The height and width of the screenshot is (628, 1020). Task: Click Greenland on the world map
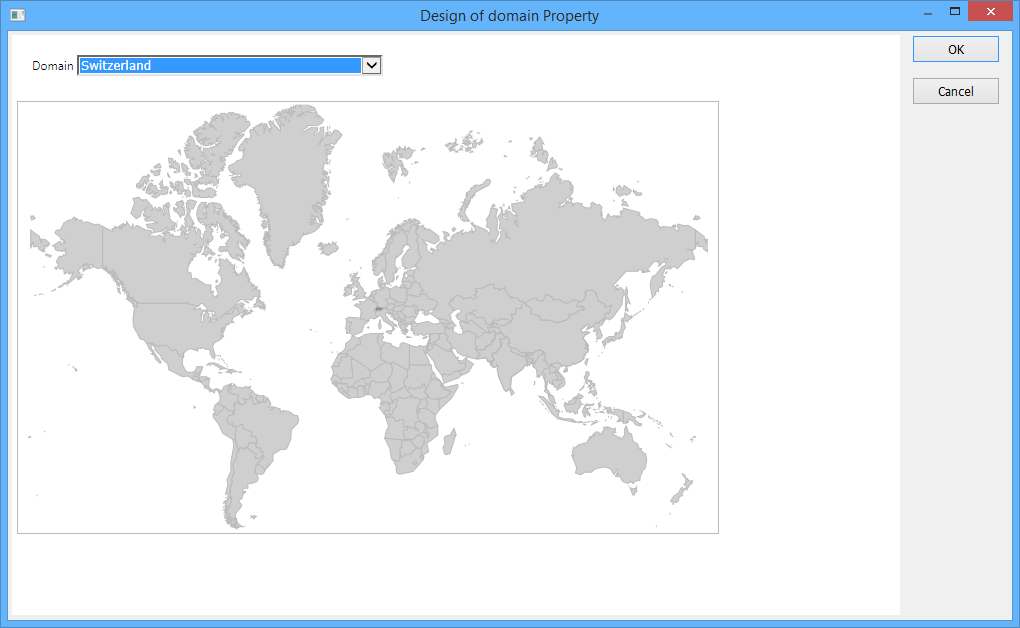(x=286, y=182)
